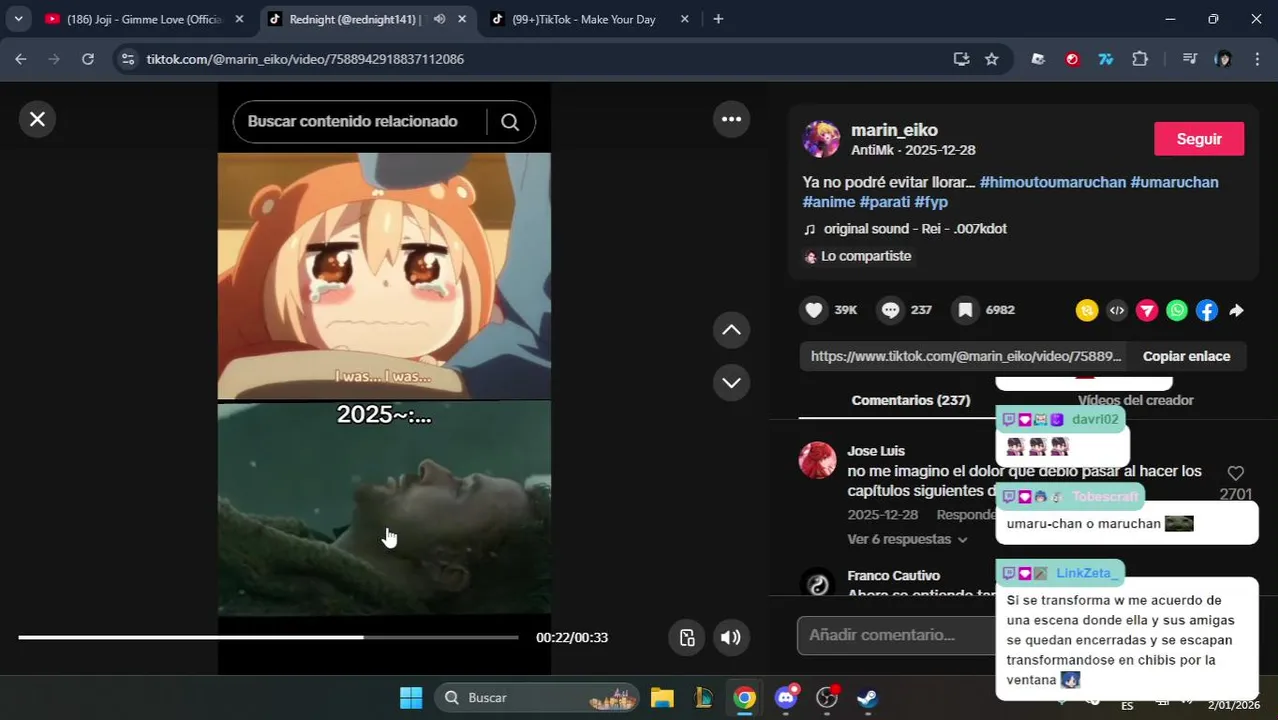Click the search magnifier in related content bar
Image resolution: width=1278 pixels, height=720 pixels.
click(x=510, y=122)
